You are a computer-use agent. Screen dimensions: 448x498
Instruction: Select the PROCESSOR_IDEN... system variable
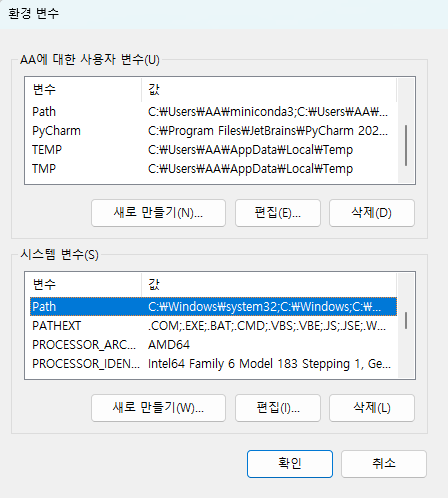pos(213,364)
